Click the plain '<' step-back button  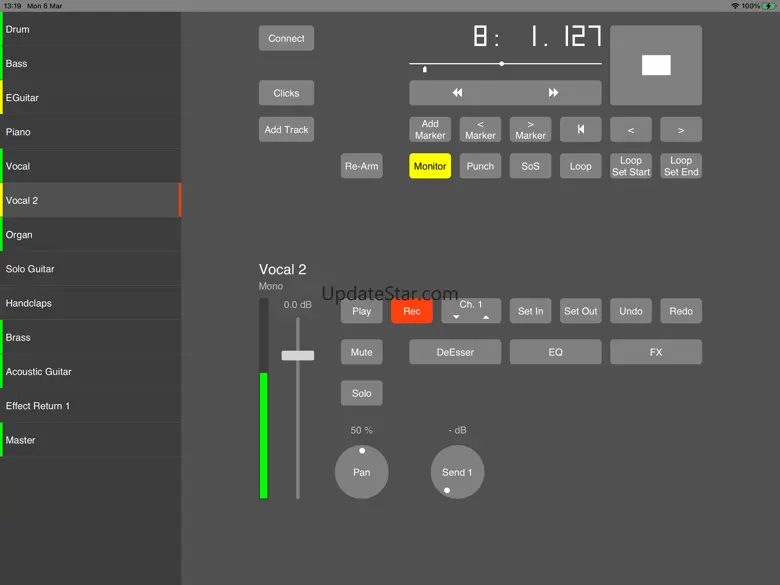point(631,129)
